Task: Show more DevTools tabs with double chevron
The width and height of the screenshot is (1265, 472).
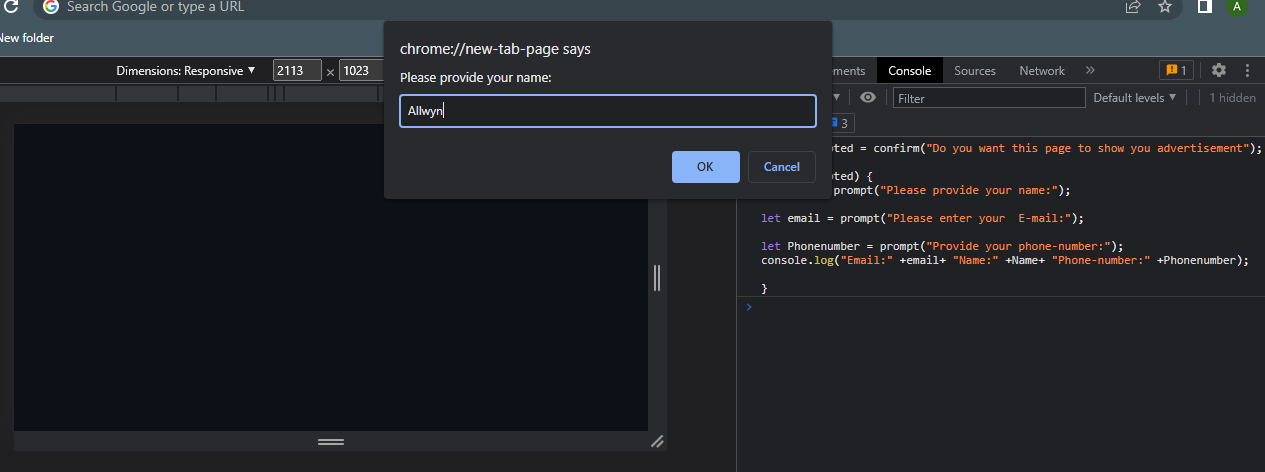Action: (1090, 70)
